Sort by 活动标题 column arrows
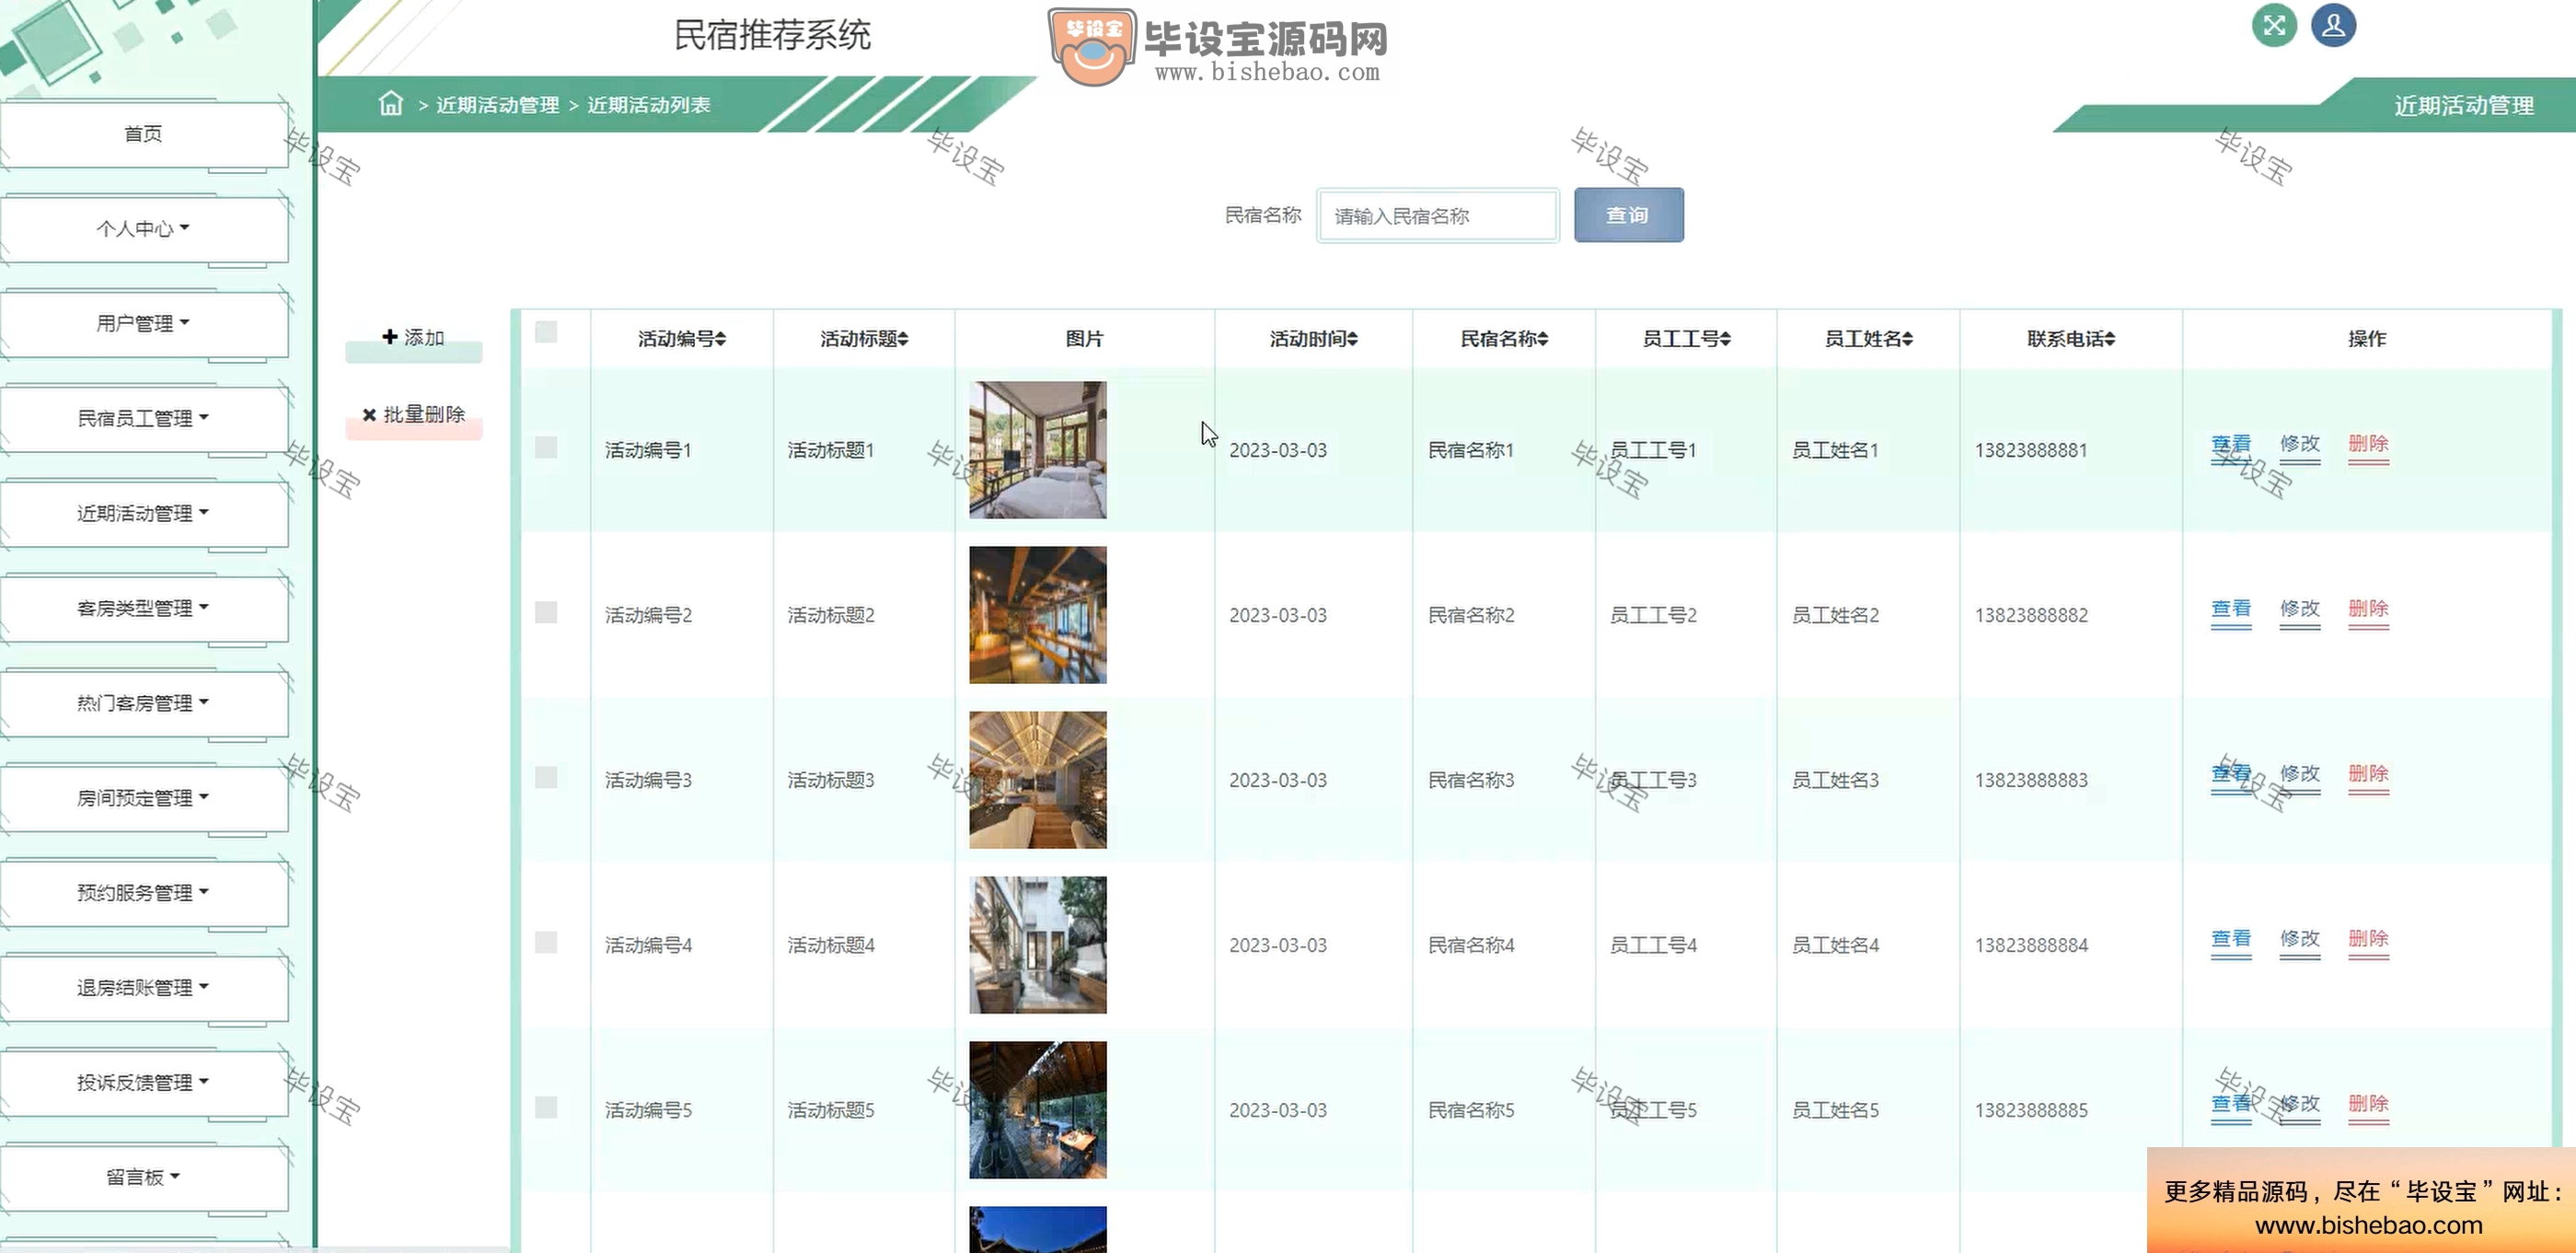 [x=902, y=339]
